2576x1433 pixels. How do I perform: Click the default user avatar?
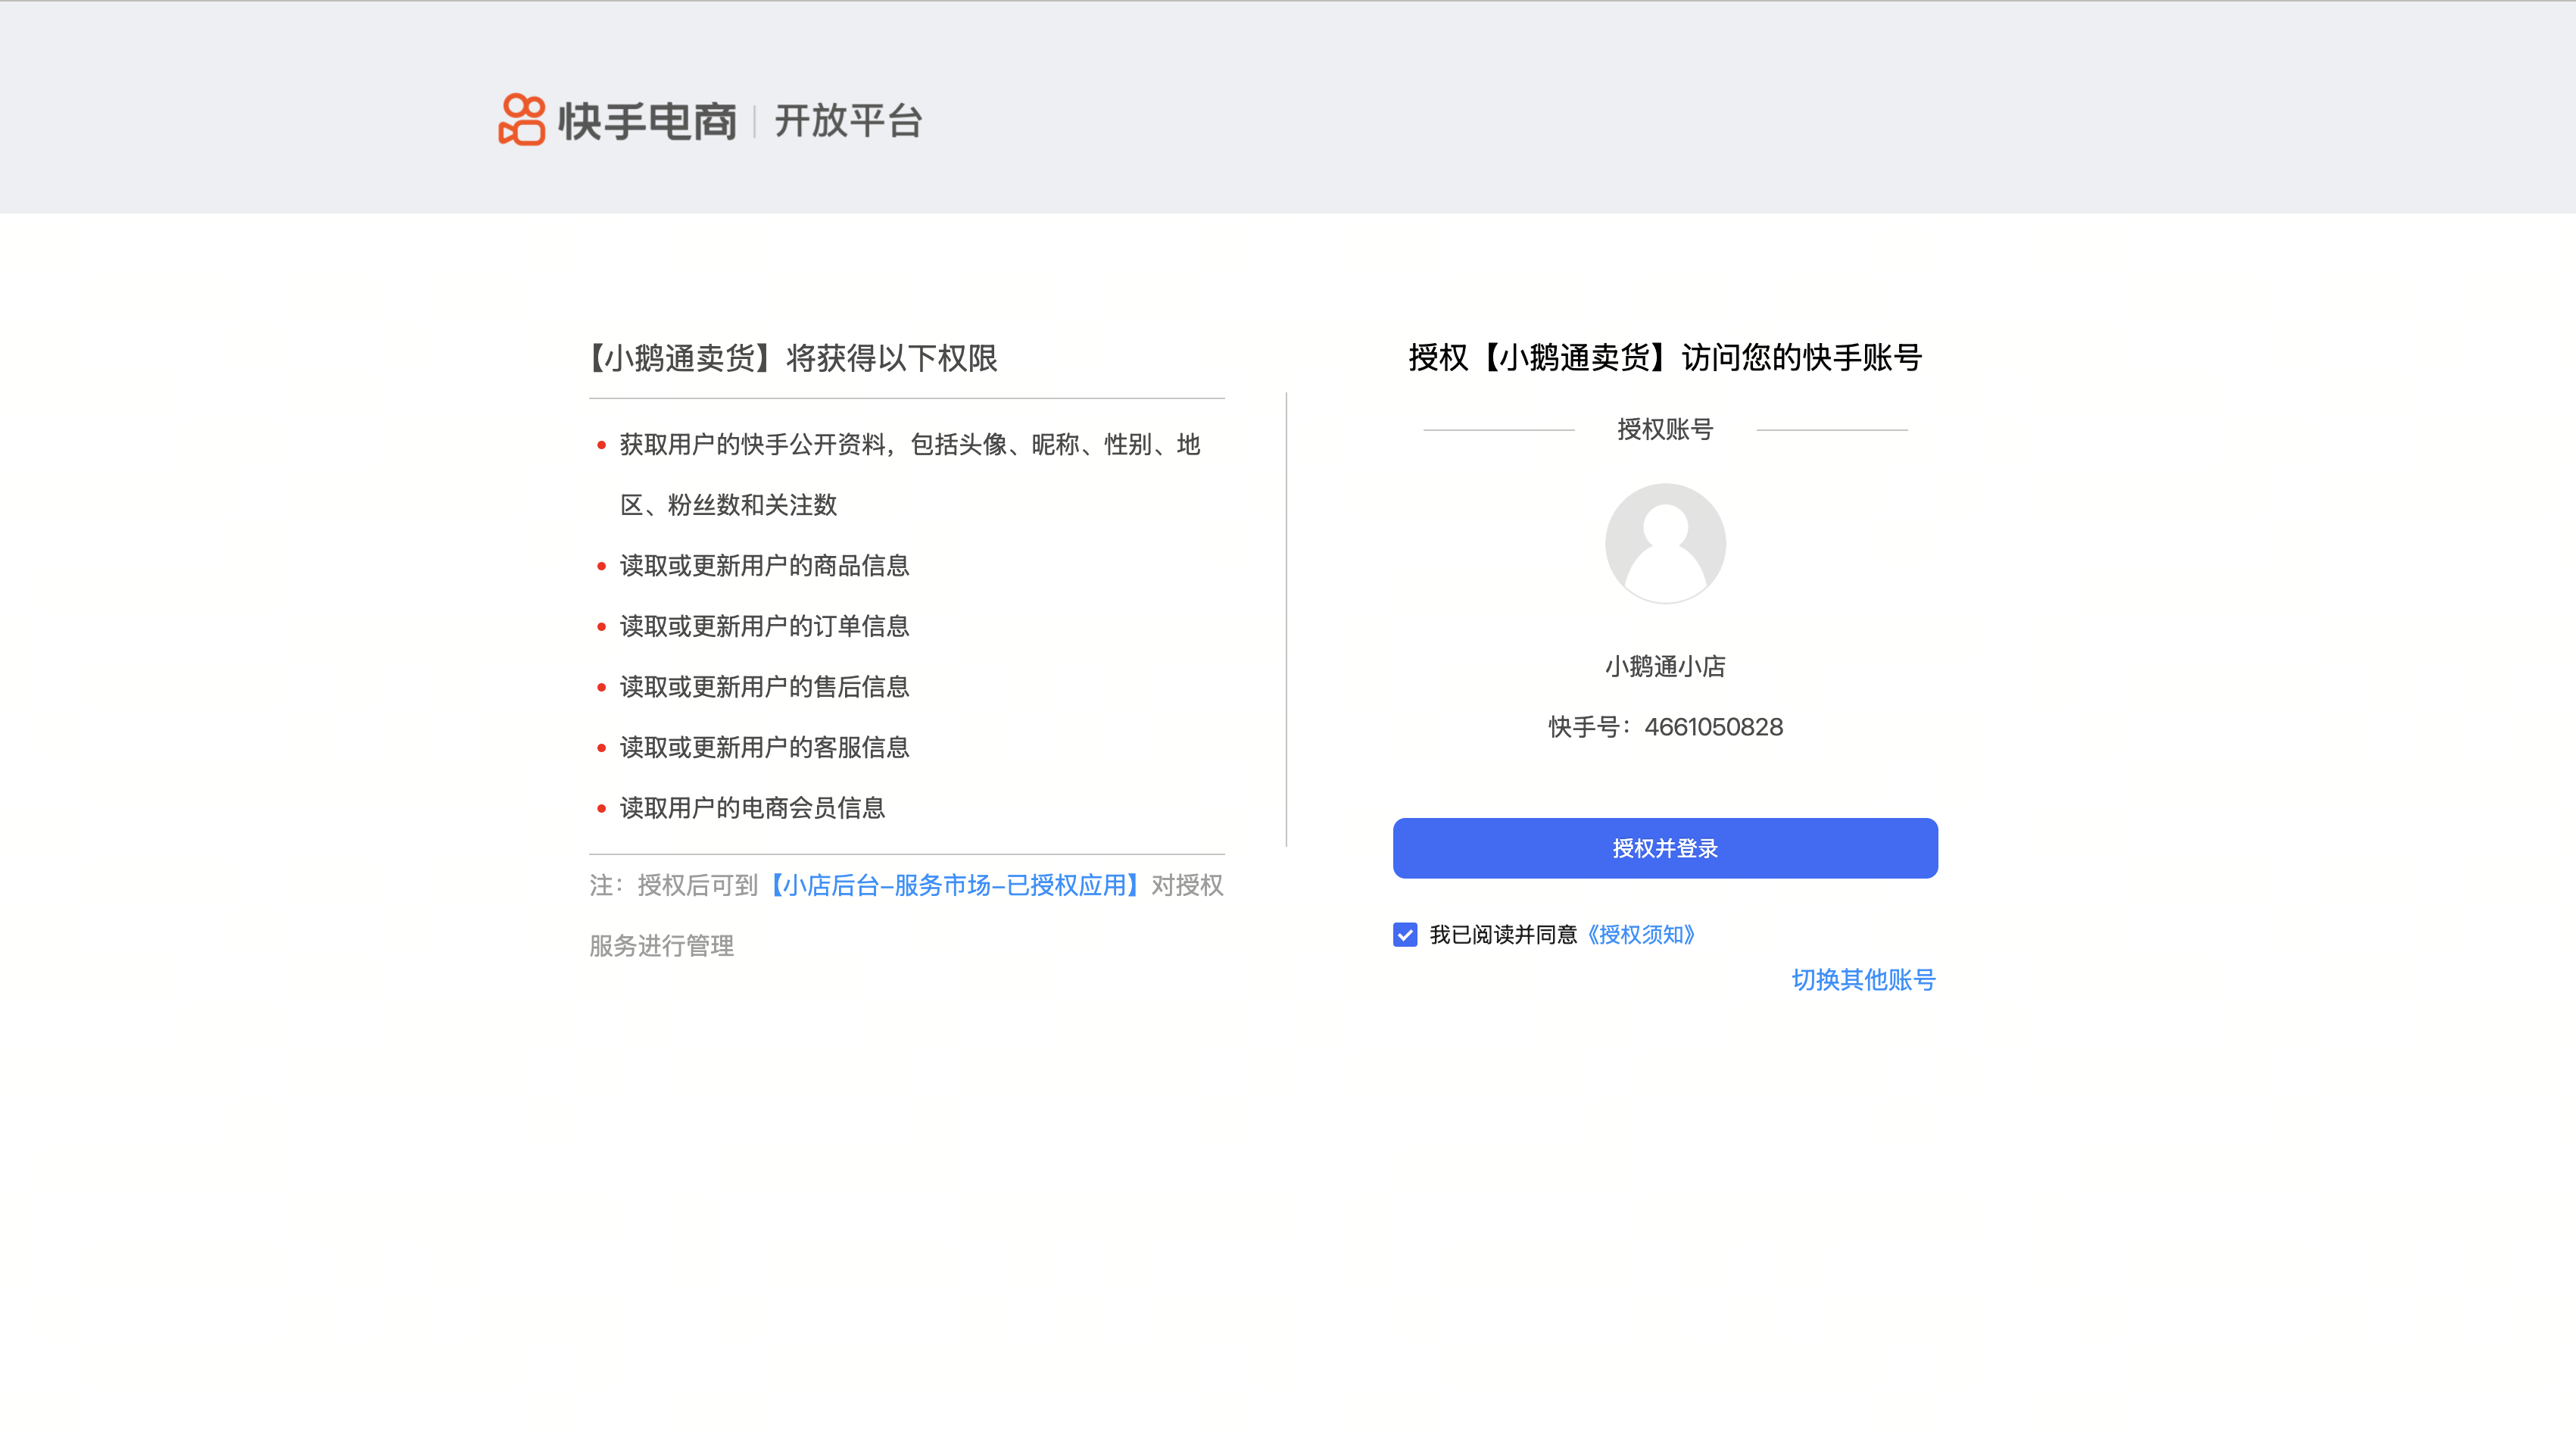pyautogui.click(x=1665, y=543)
